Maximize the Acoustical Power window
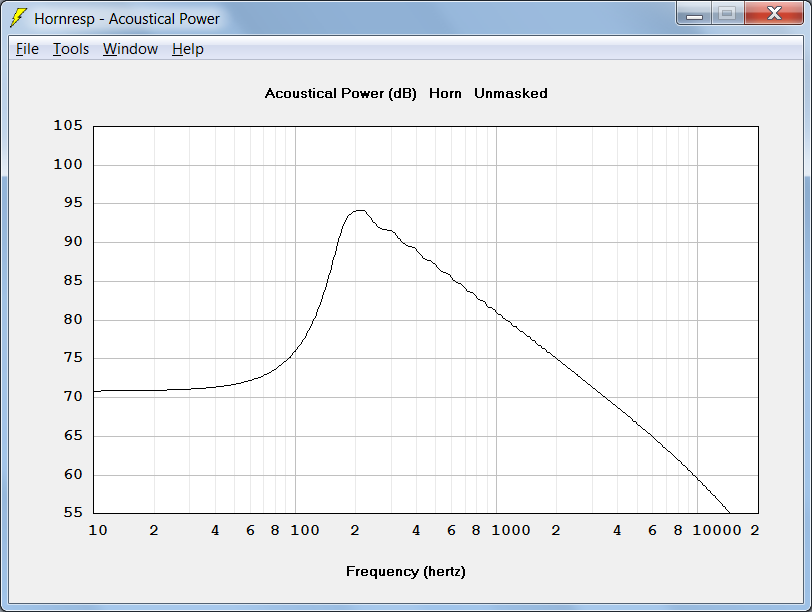The image size is (812, 612). point(728,14)
